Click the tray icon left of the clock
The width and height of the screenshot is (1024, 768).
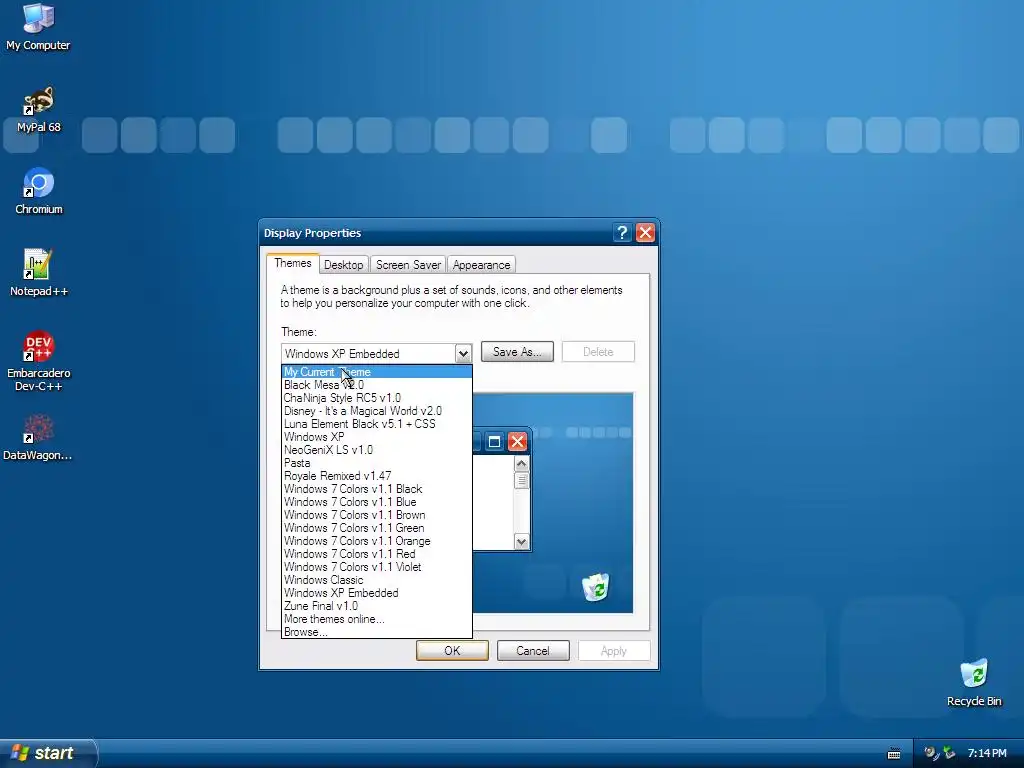coord(950,753)
